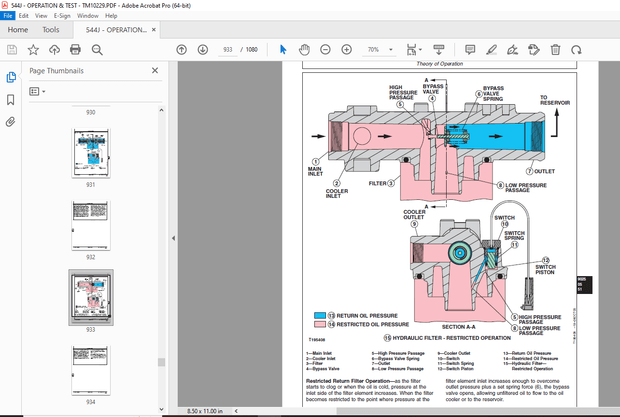Select page 934 thumbnail

coord(91,370)
